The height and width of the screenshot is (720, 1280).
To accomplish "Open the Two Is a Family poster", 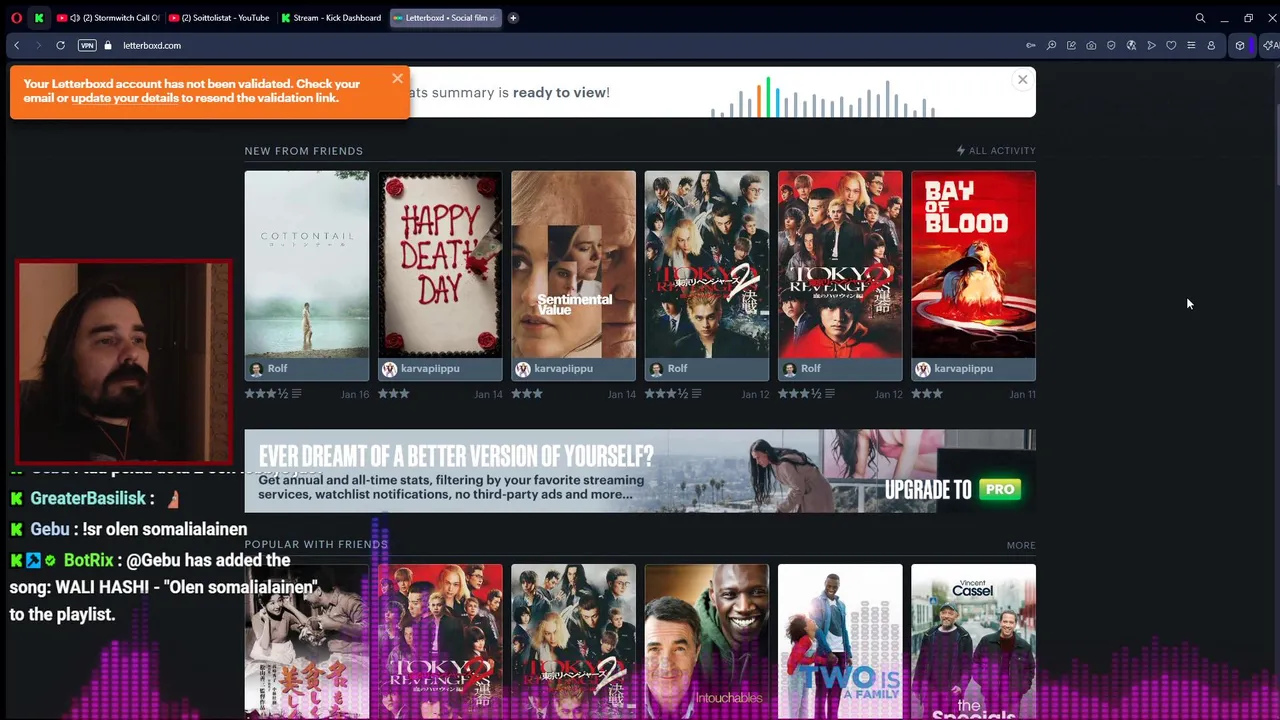I will [x=840, y=641].
